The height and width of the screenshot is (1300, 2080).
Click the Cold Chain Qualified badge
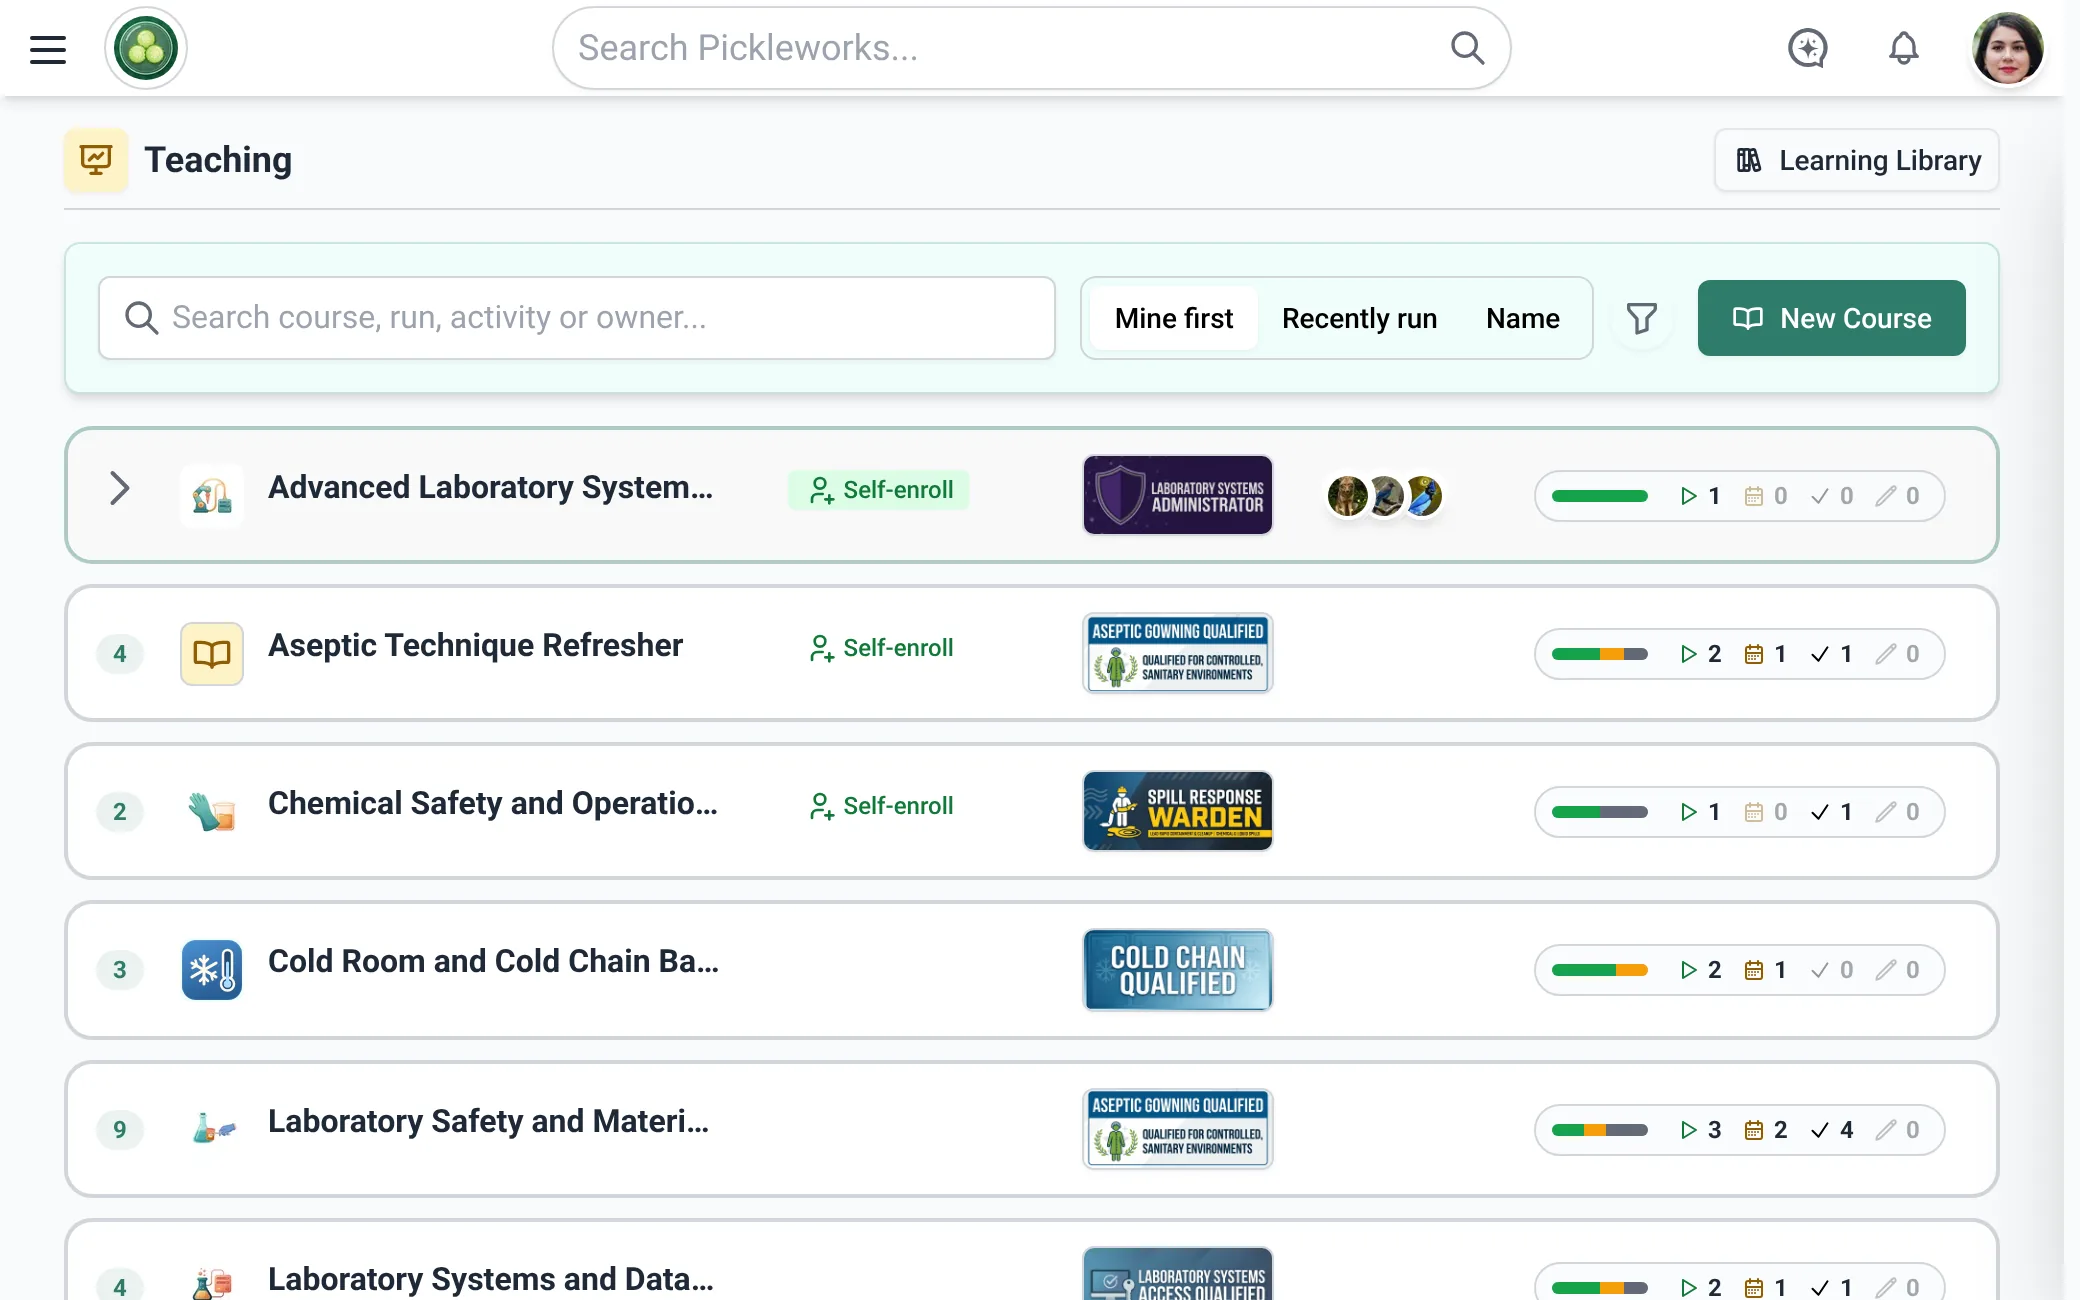point(1178,970)
